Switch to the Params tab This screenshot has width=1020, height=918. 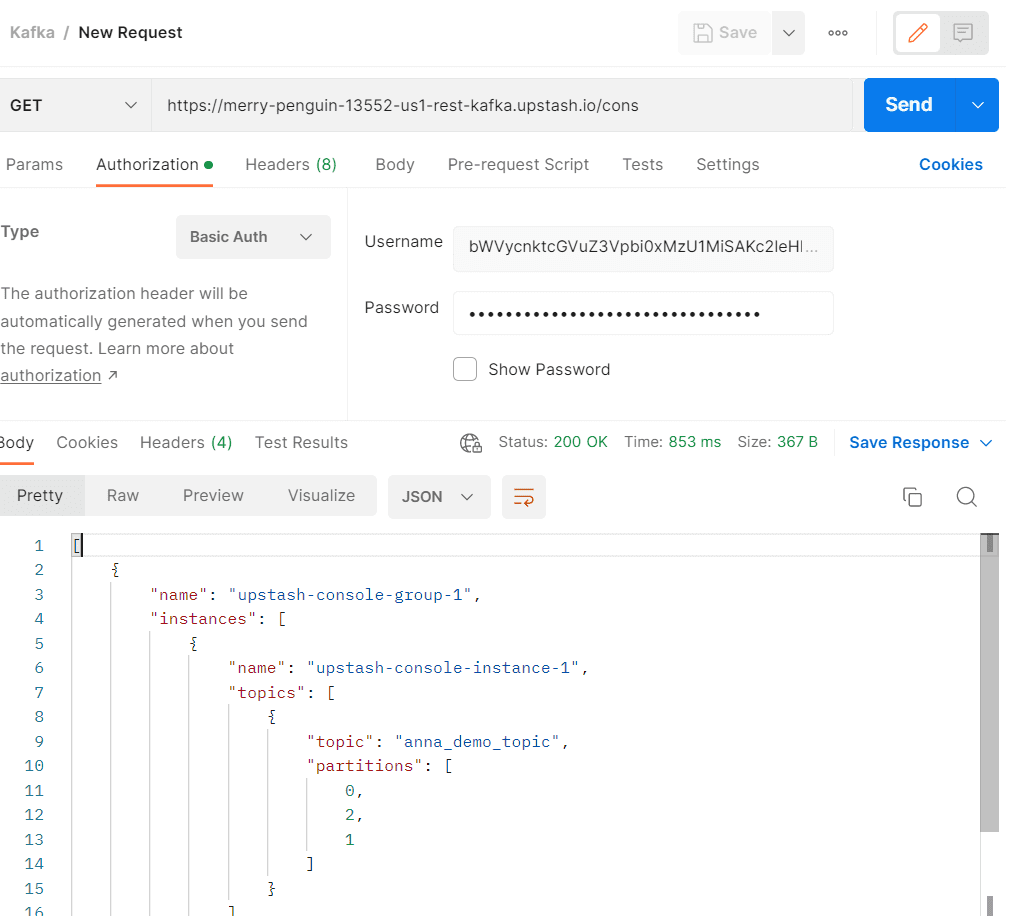click(34, 165)
